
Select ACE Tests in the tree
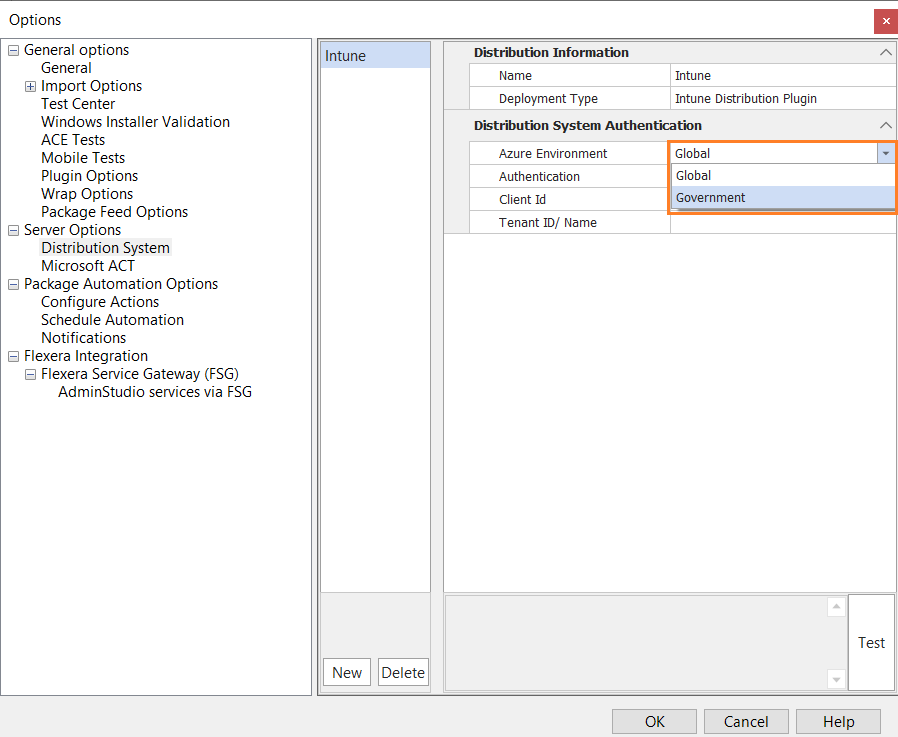pyautogui.click(x=73, y=140)
